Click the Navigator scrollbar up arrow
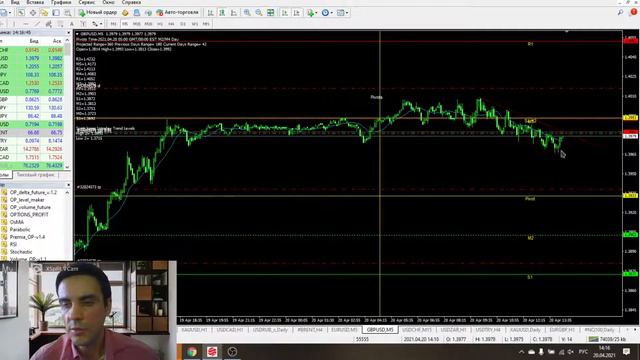This screenshot has height=360, width=640. 68,192
